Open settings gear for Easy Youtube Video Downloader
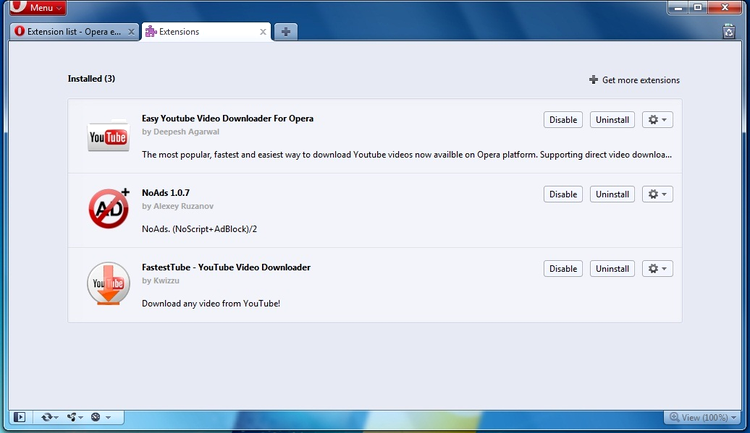The width and height of the screenshot is (750, 433). tap(657, 120)
